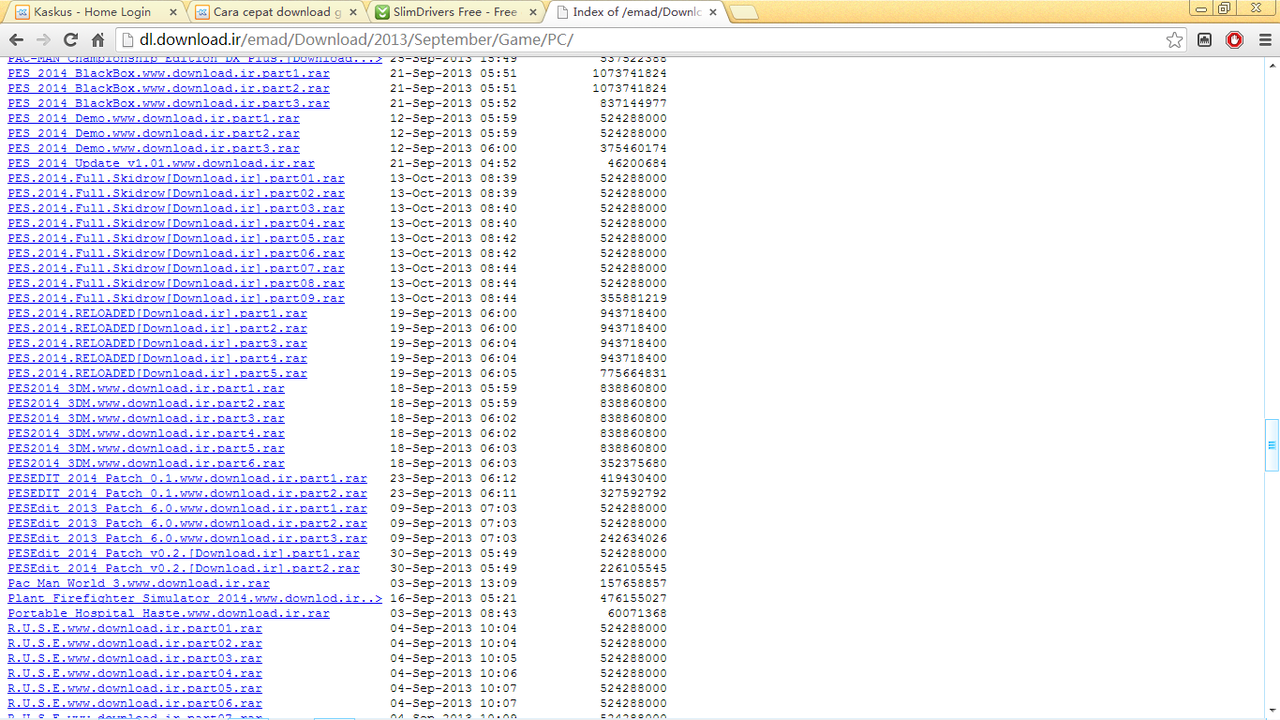
Task: Click file size 242634026
Action: [x=633, y=538]
